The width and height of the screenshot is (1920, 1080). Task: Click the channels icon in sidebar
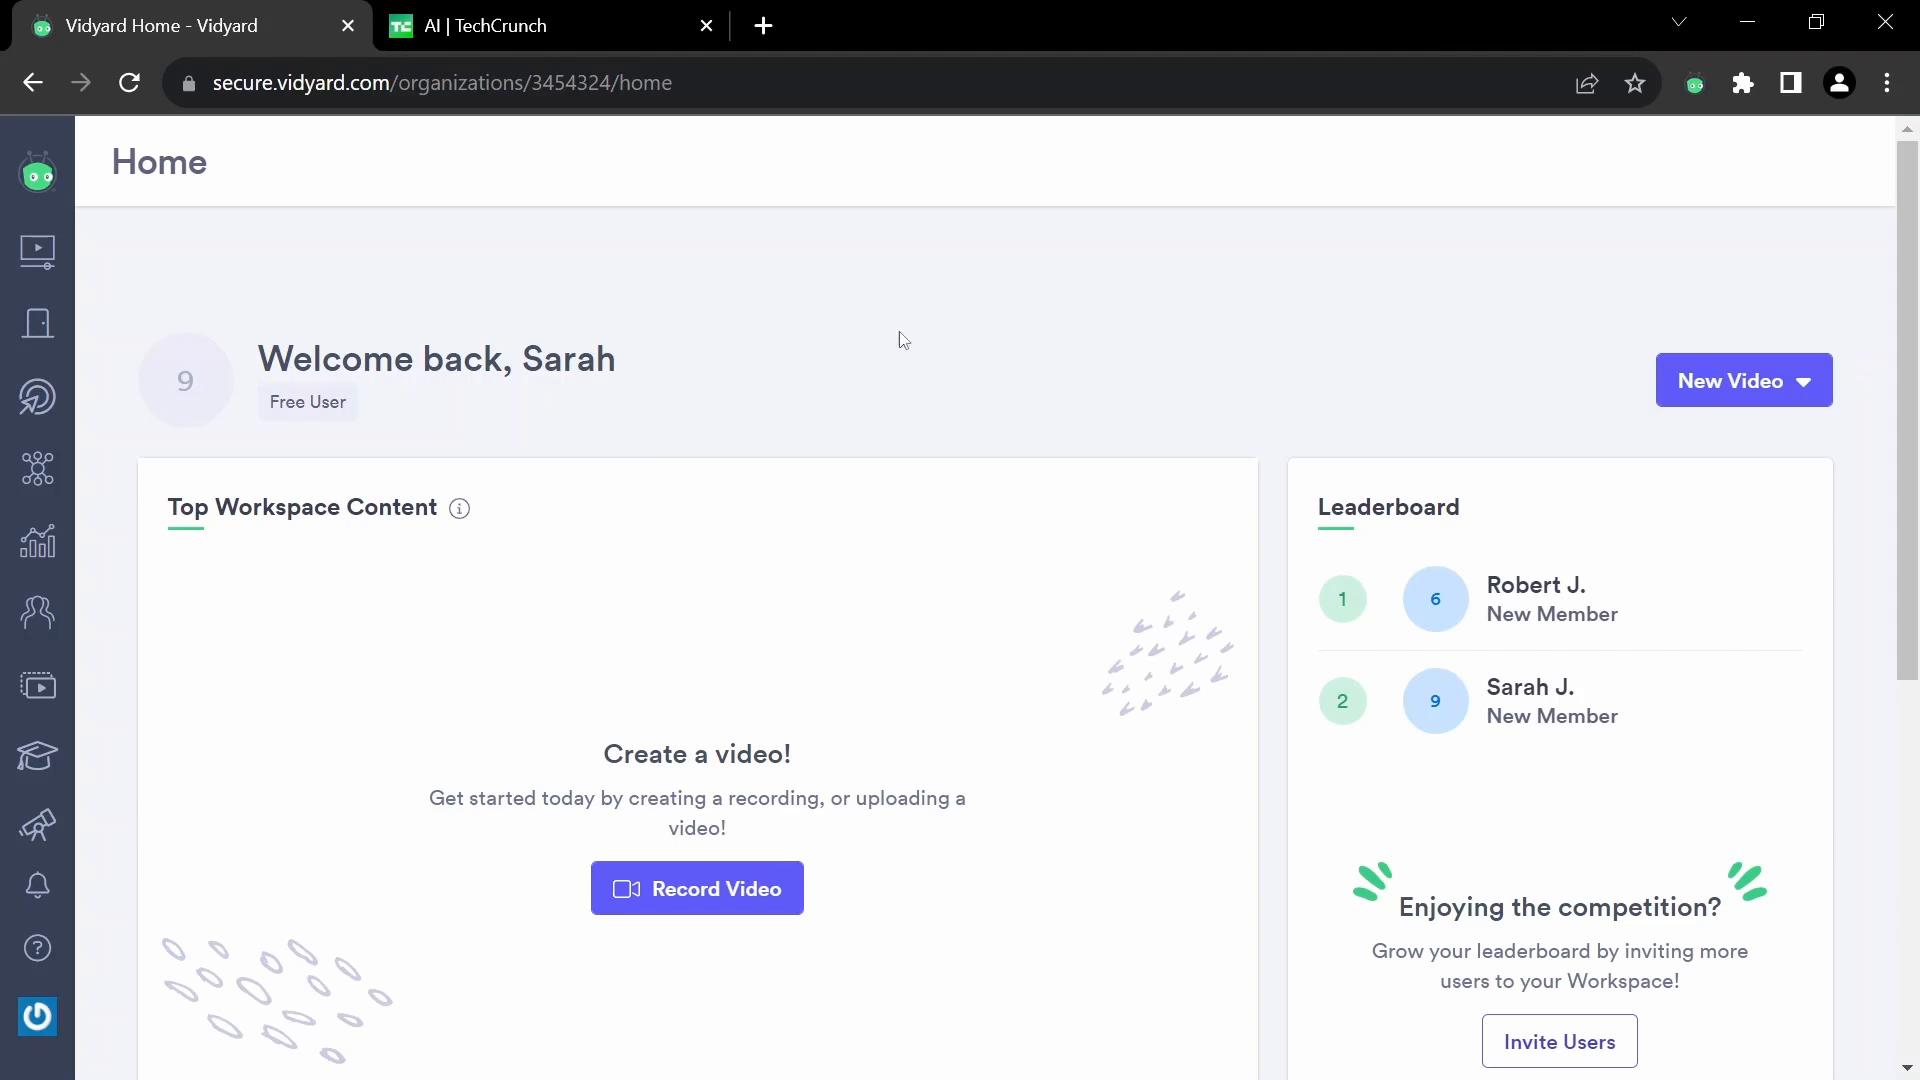point(37,683)
